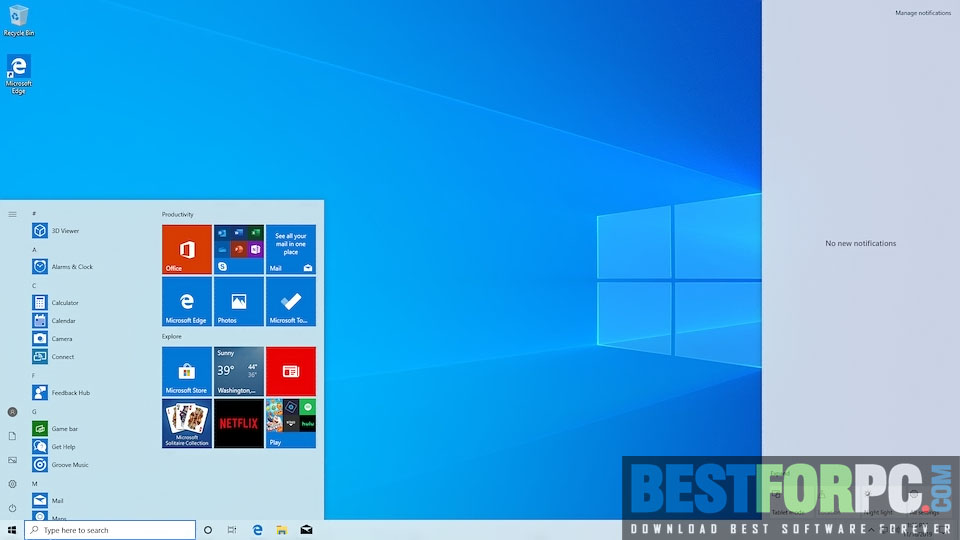Open the Weather tile showing Washington
The image size is (960, 540).
239,372
